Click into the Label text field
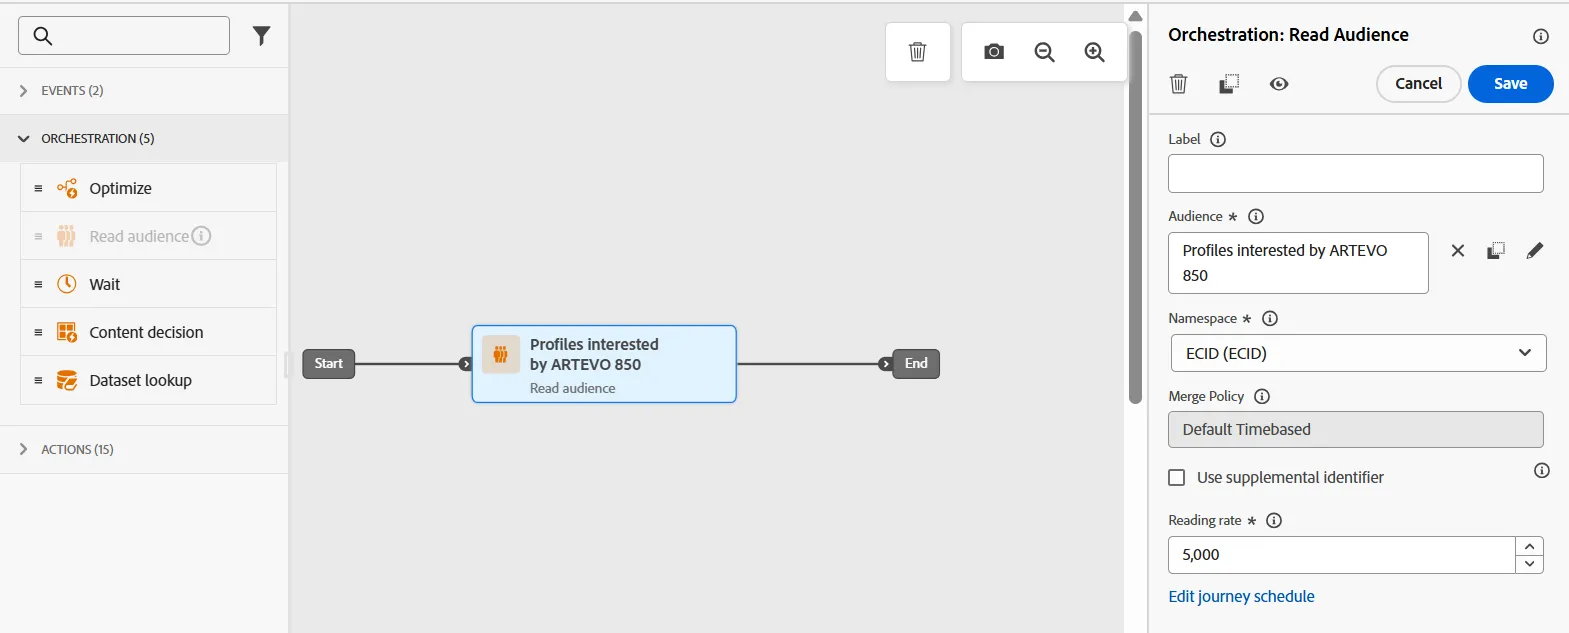This screenshot has height=633, width=1569. click(x=1355, y=174)
